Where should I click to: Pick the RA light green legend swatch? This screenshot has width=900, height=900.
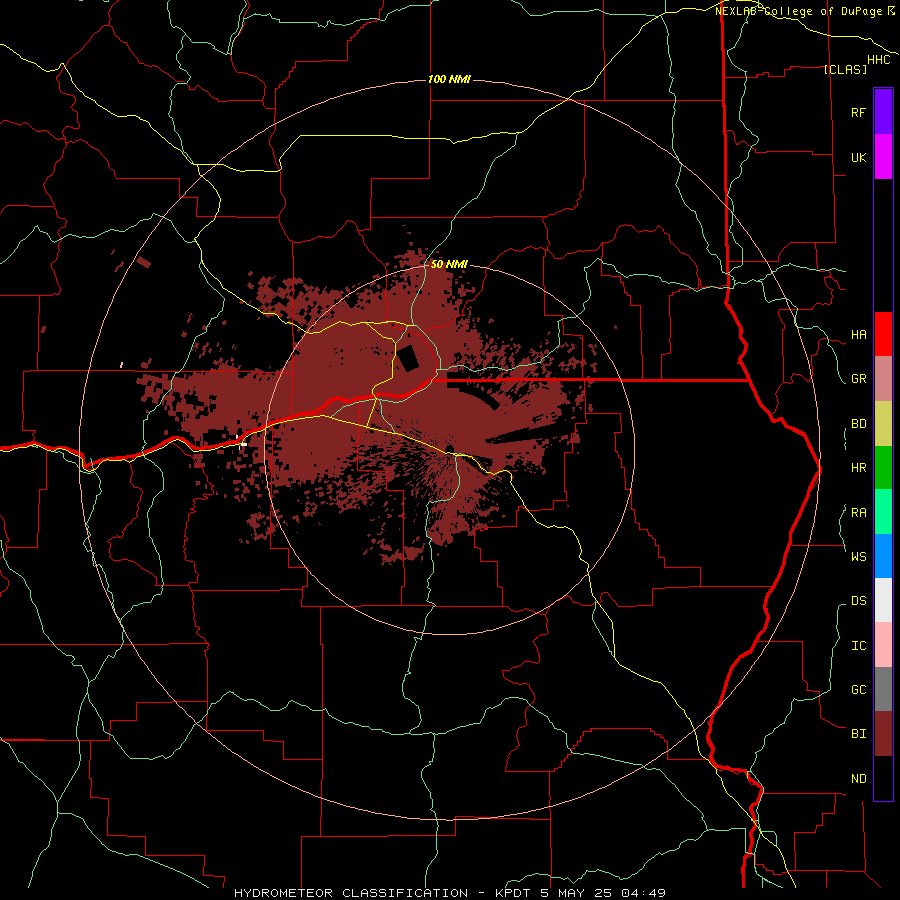click(x=883, y=512)
